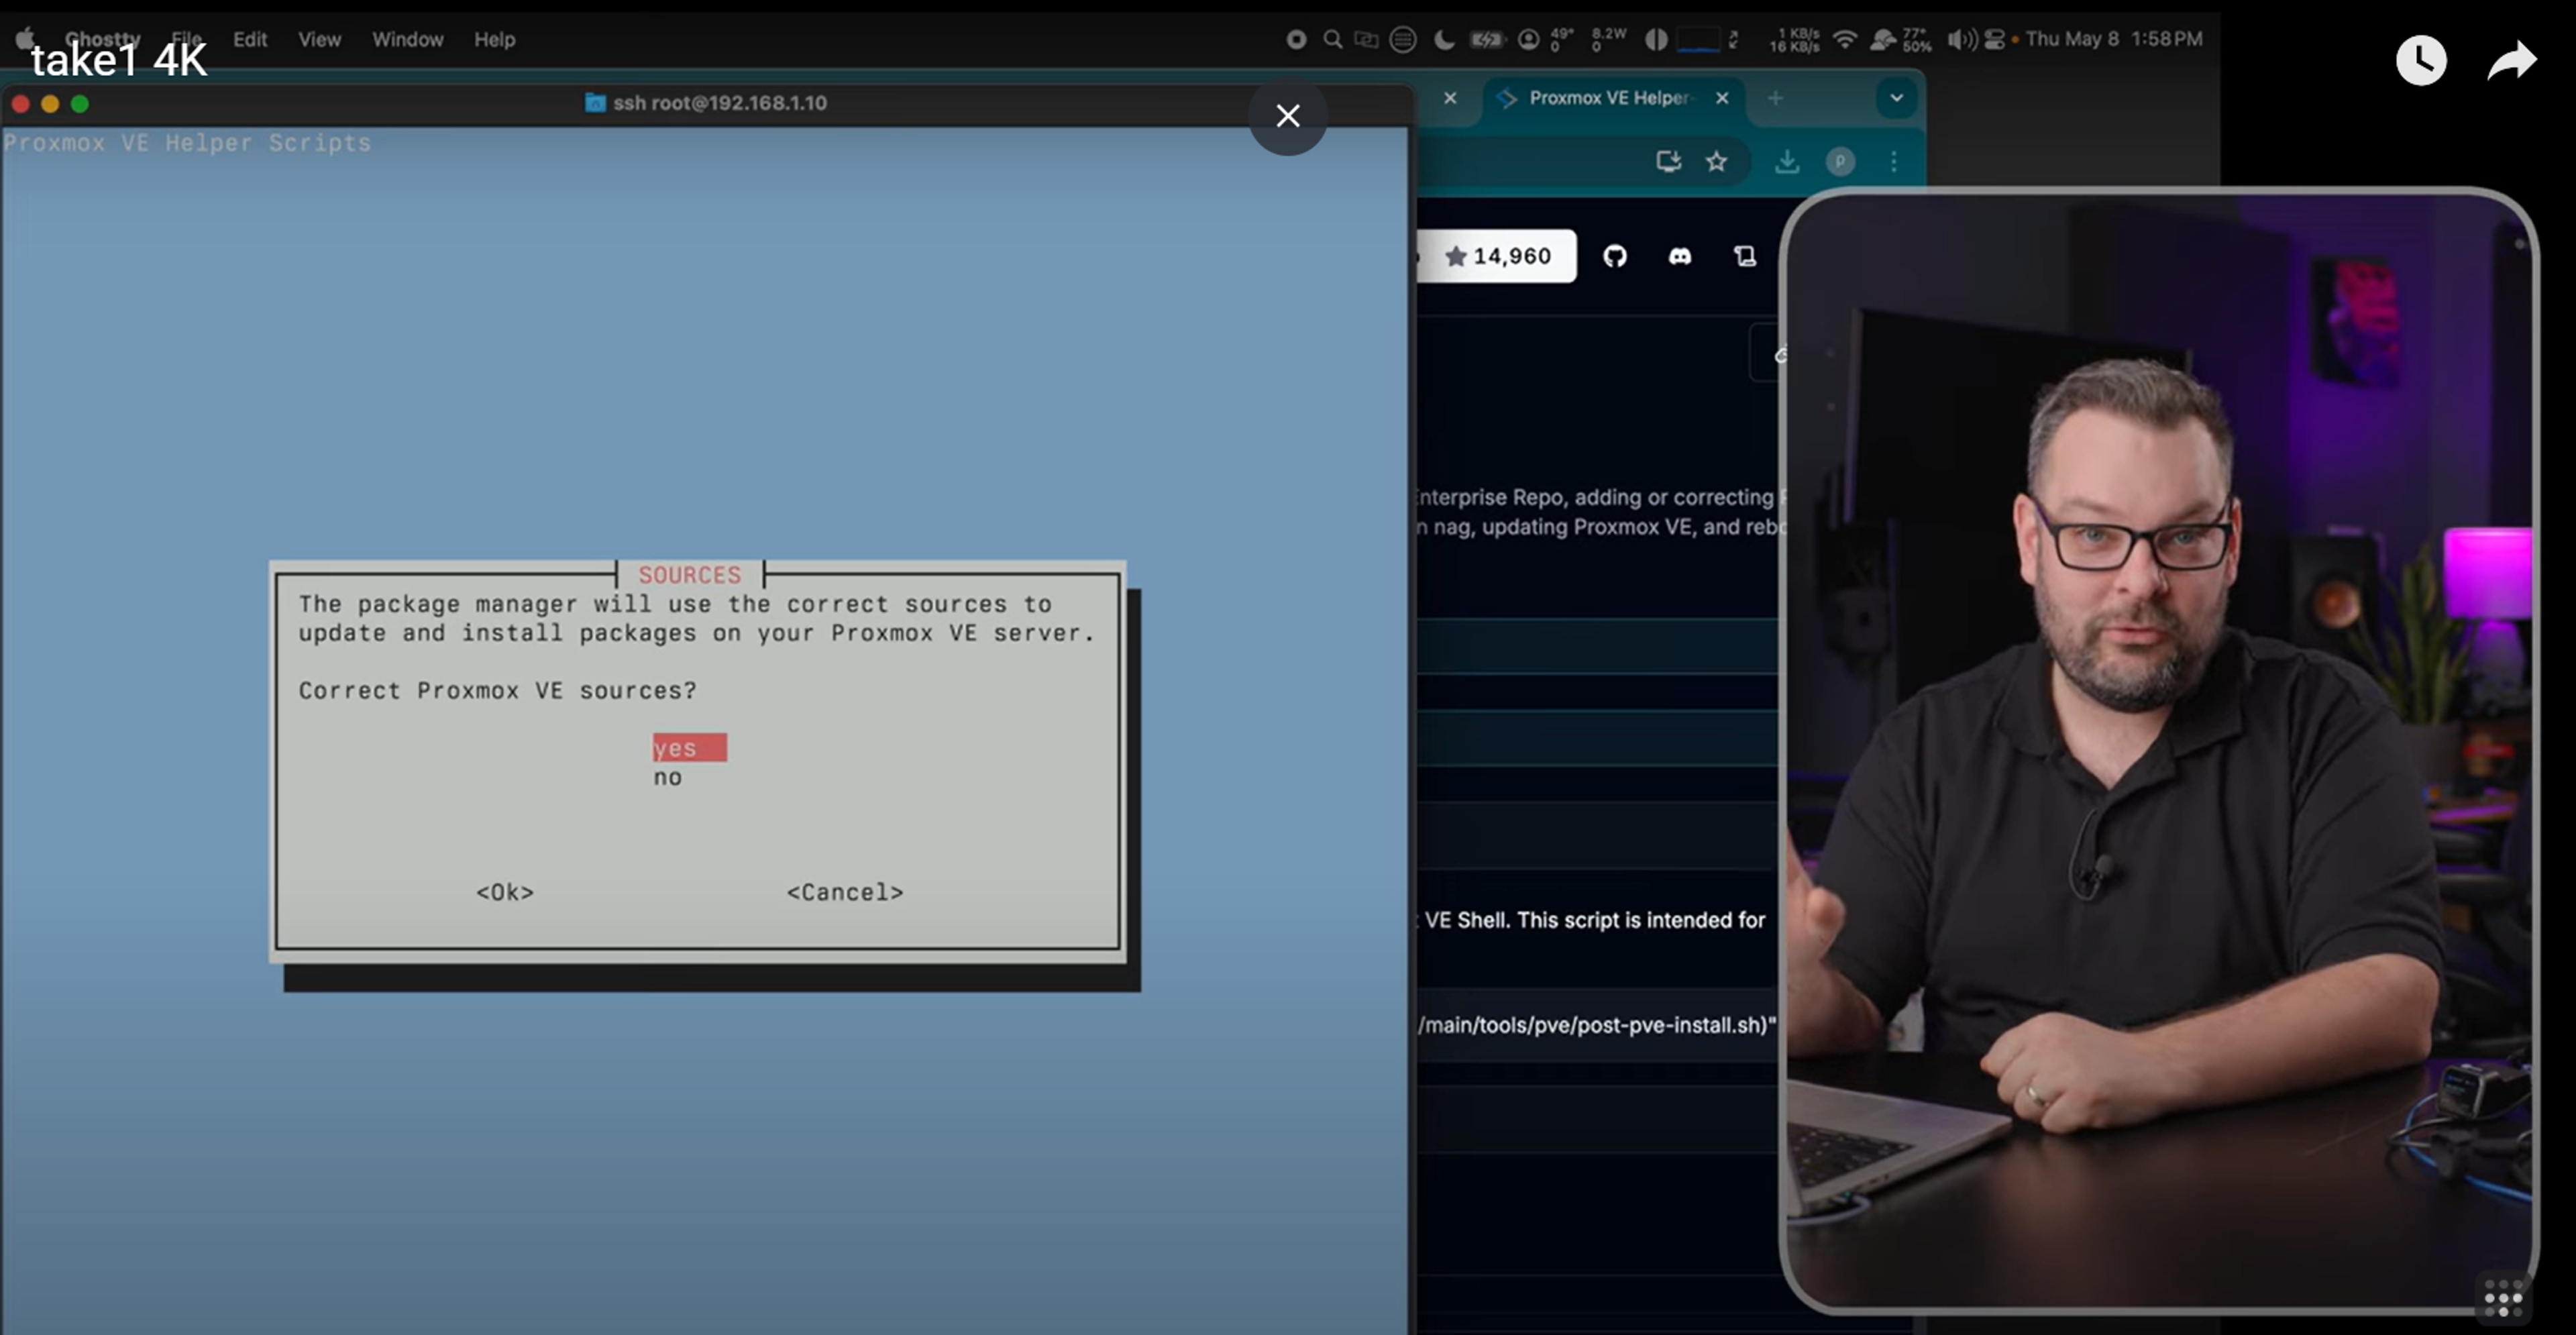Expand the browser tab search dropdown
Image resolution: width=2576 pixels, height=1335 pixels.
(x=1895, y=98)
